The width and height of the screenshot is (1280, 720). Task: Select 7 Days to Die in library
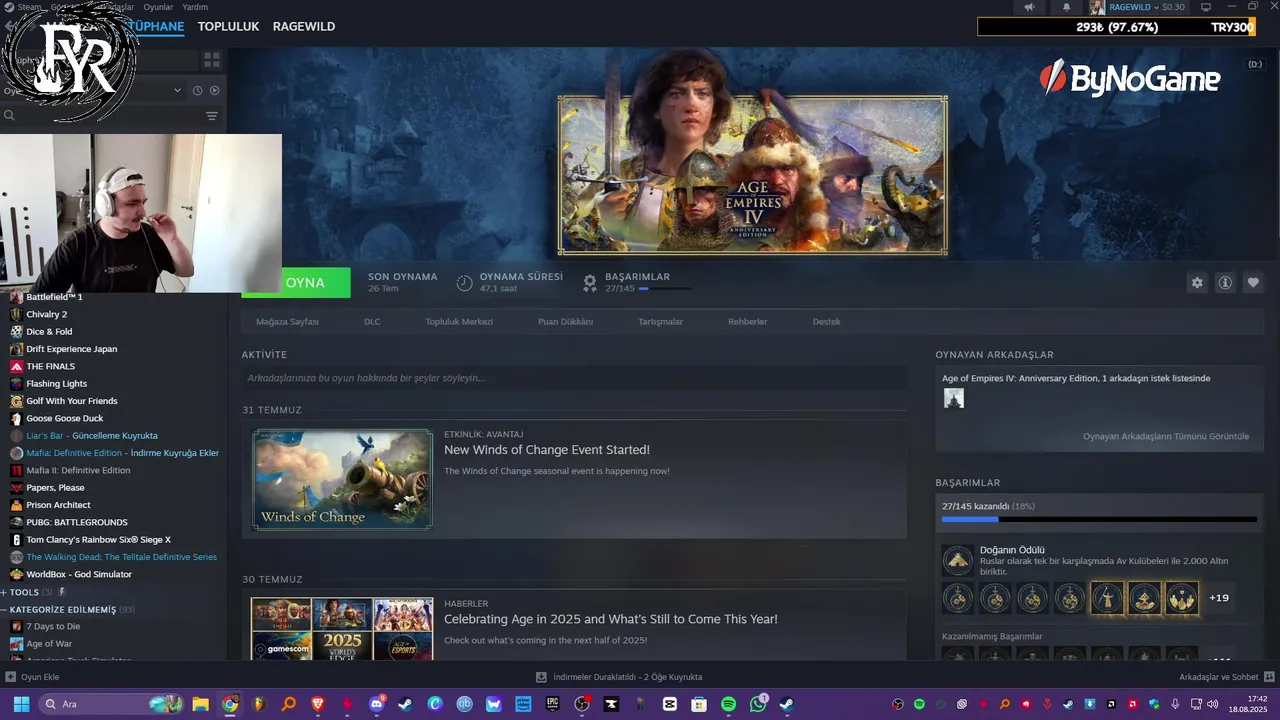(x=53, y=626)
